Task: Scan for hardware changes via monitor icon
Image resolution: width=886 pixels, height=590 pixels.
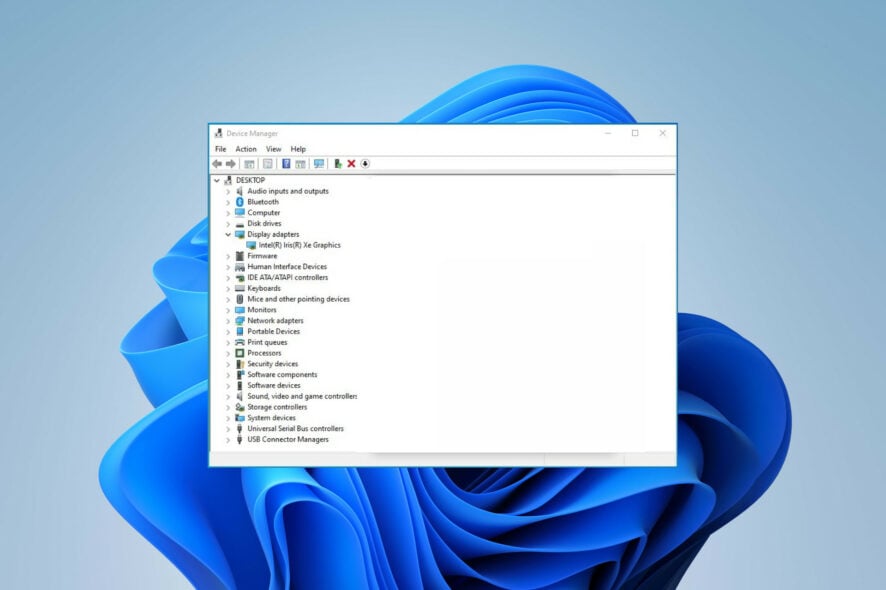Action: 319,164
